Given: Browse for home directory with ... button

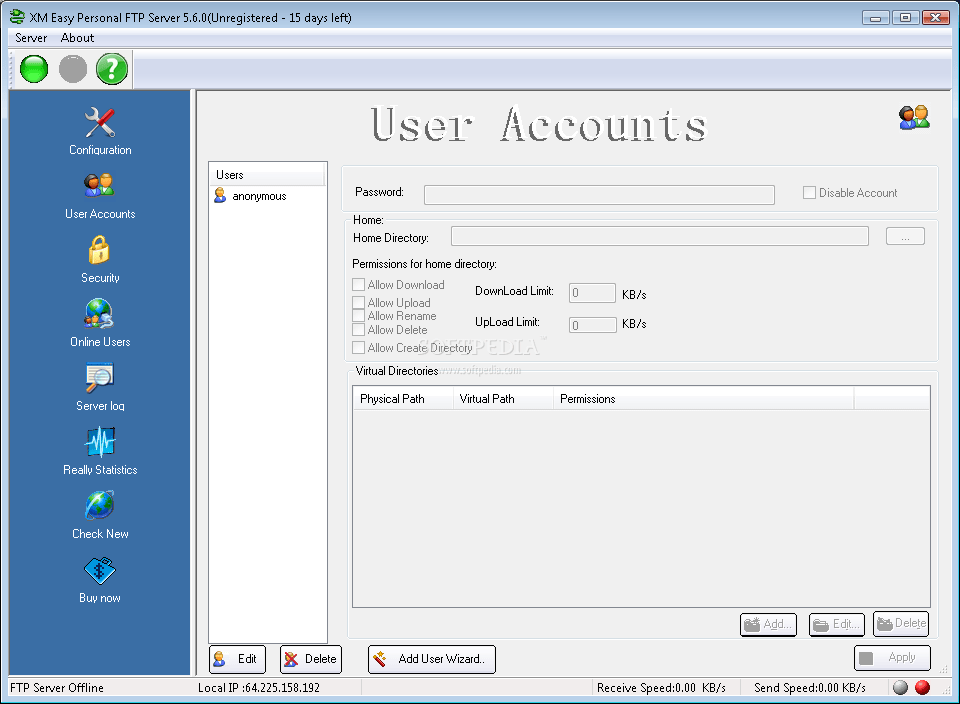Looking at the screenshot, I should [x=905, y=236].
